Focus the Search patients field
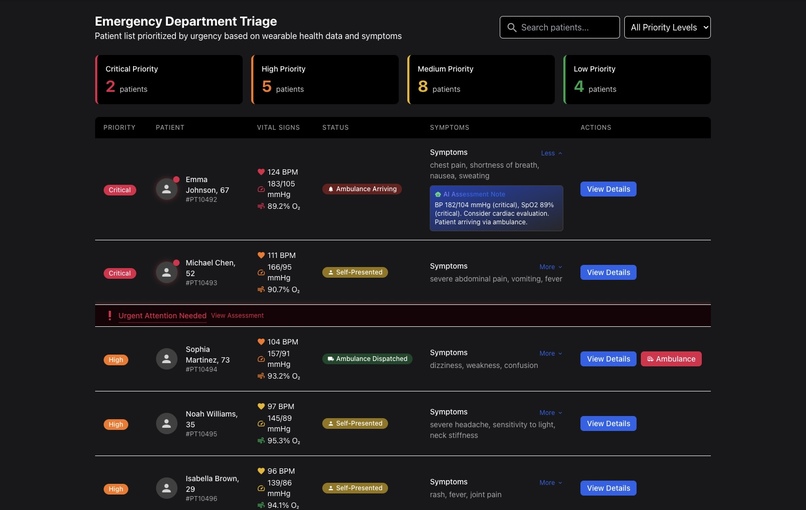Screen dimensions: 806x510 (559, 27)
